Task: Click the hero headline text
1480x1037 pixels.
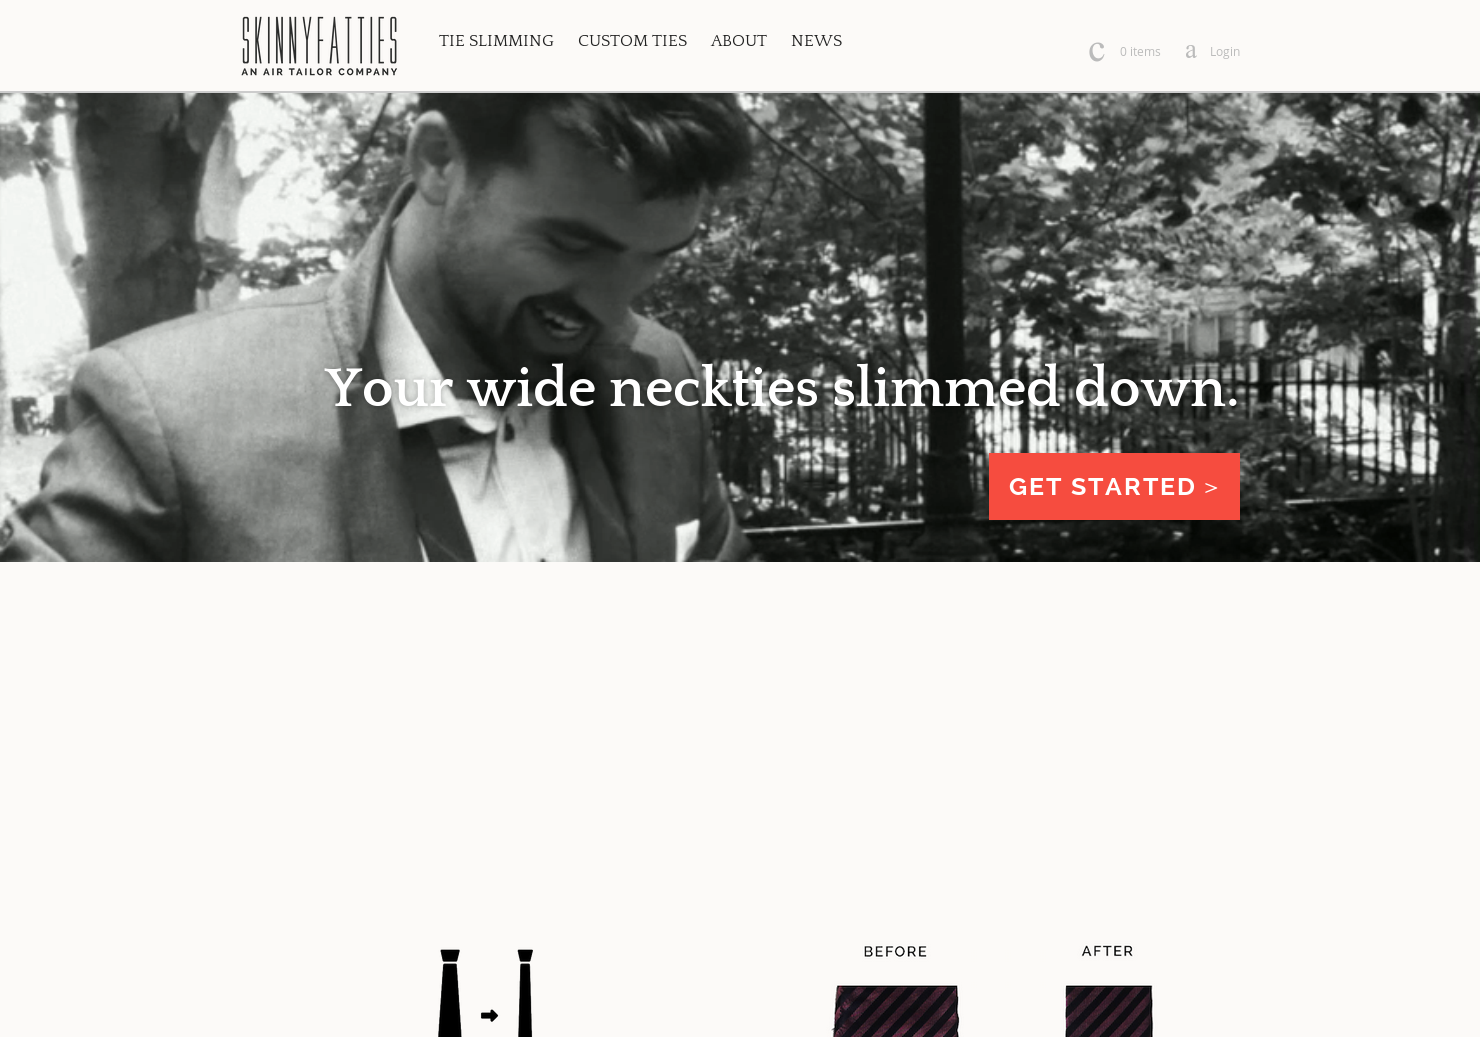Action: tap(781, 388)
